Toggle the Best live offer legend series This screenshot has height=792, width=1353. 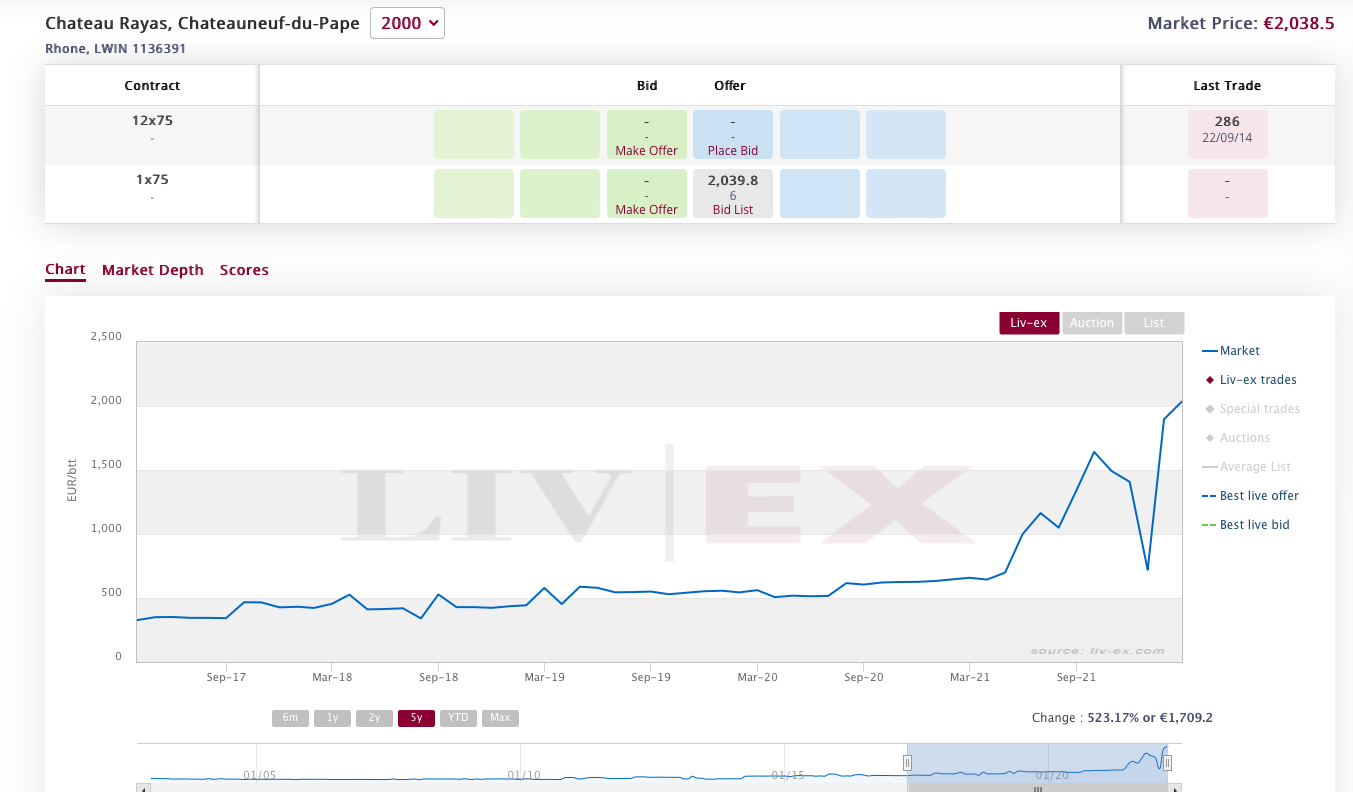click(x=1251, y=496)
